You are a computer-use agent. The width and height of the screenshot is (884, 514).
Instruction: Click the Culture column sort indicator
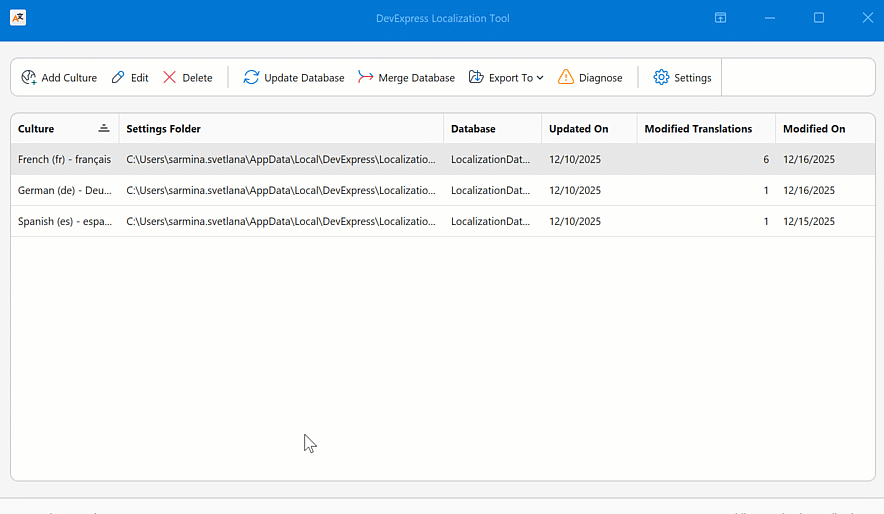click(104, 128)
